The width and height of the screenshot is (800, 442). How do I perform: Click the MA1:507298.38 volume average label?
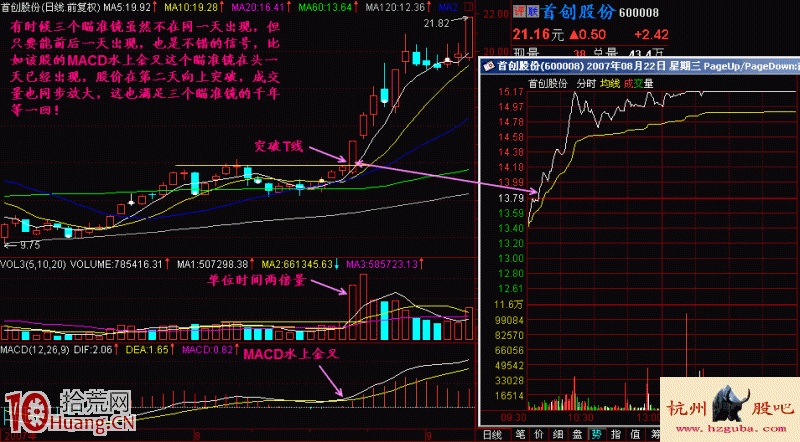(213, 264)
